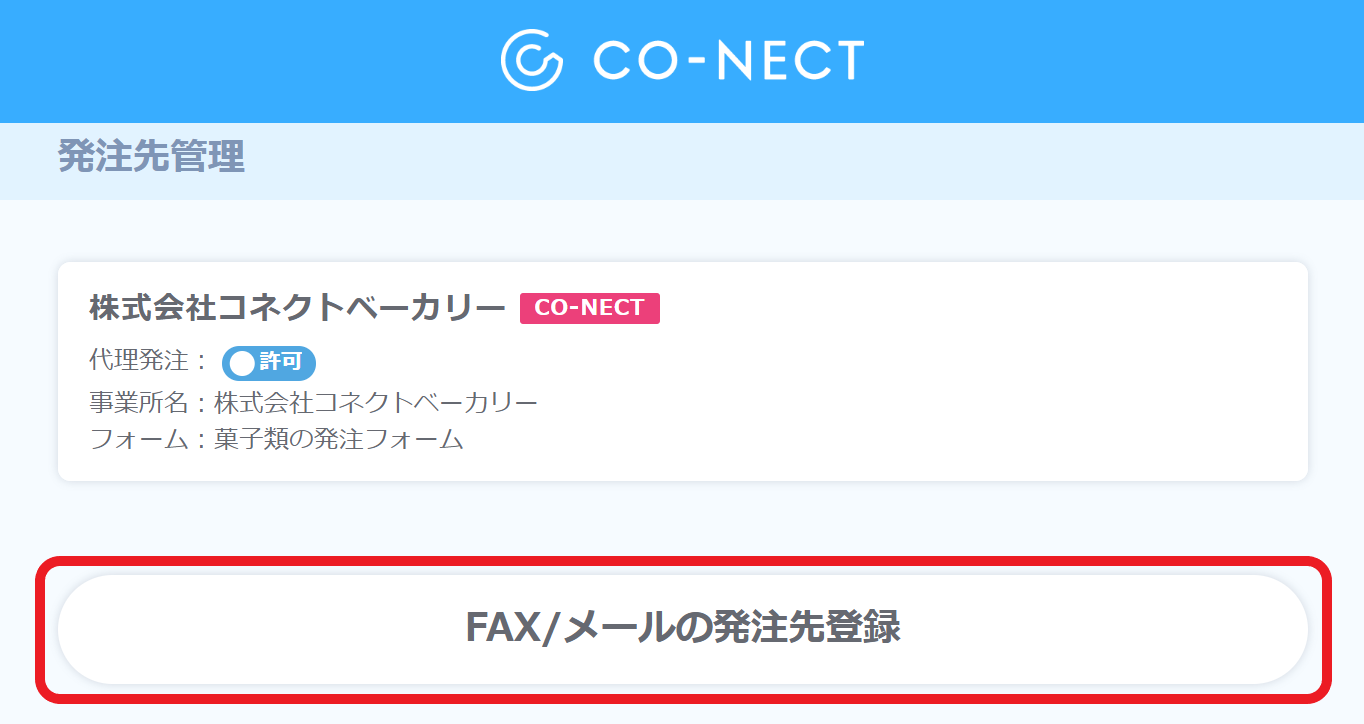This screenshot has height=724, width=1364.
Task: Click the 事業所名 label
Action: click(x=138, y=403)
